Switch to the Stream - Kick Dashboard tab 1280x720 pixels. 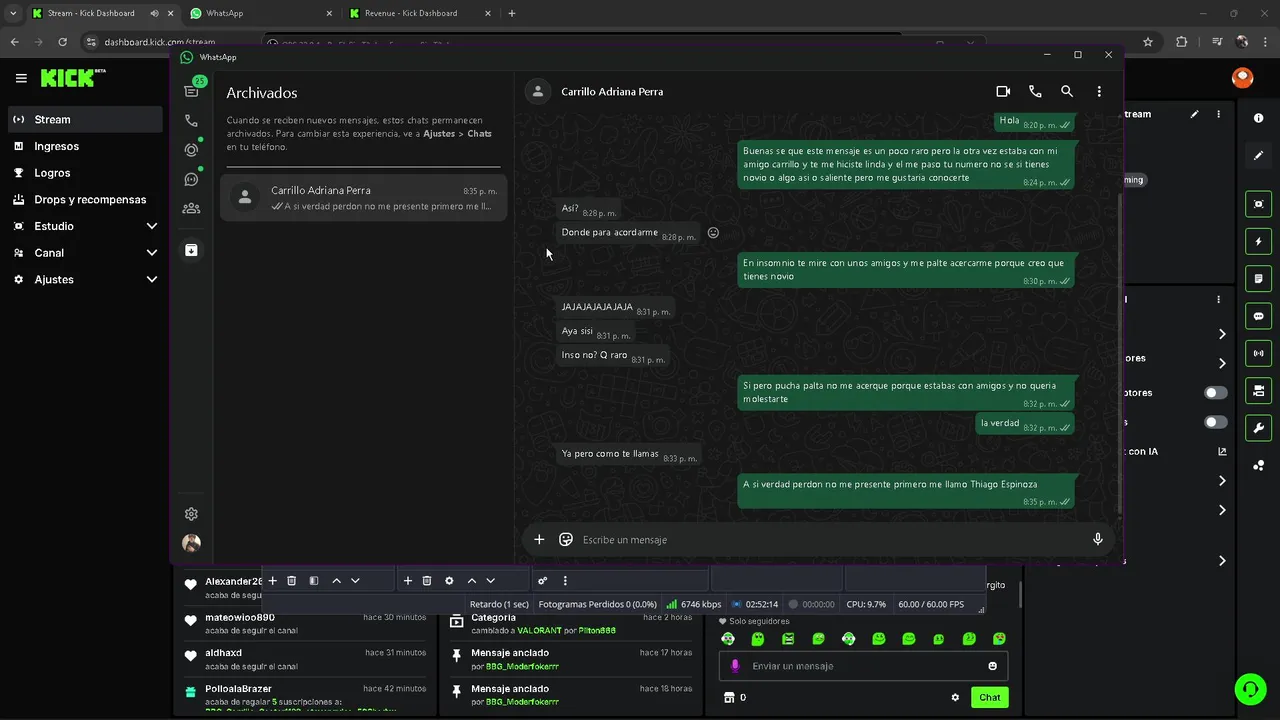coord(91,13)
